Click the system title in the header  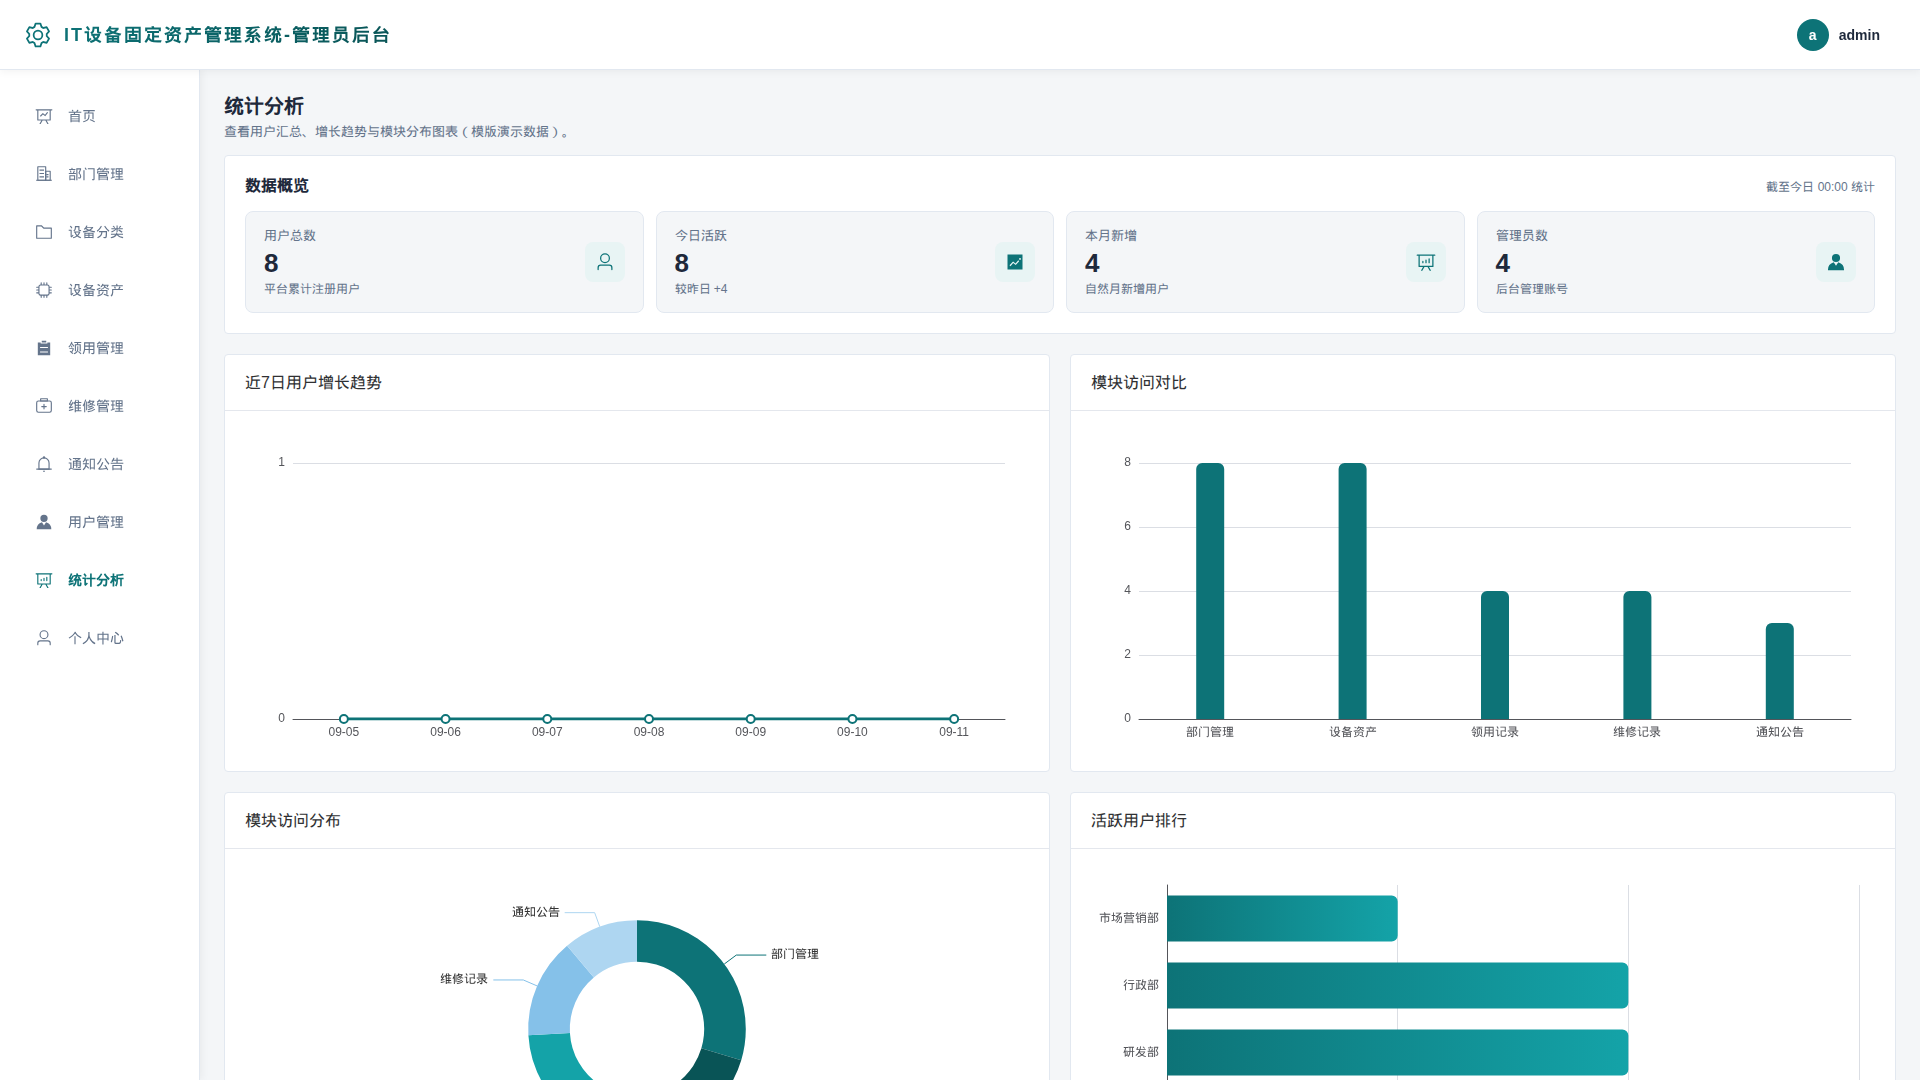point(227,35)
